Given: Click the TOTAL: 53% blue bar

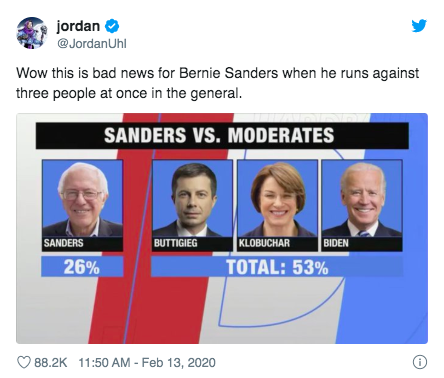Looking at the screenshot, I should pos(277,267).
